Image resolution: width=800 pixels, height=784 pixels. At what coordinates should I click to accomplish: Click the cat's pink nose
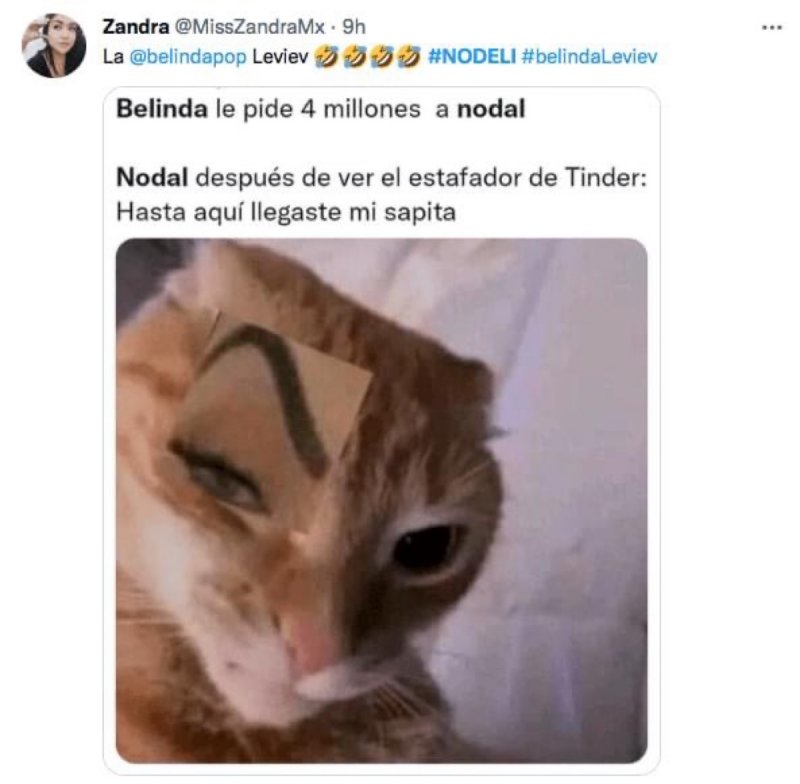(x=311, y=643)
